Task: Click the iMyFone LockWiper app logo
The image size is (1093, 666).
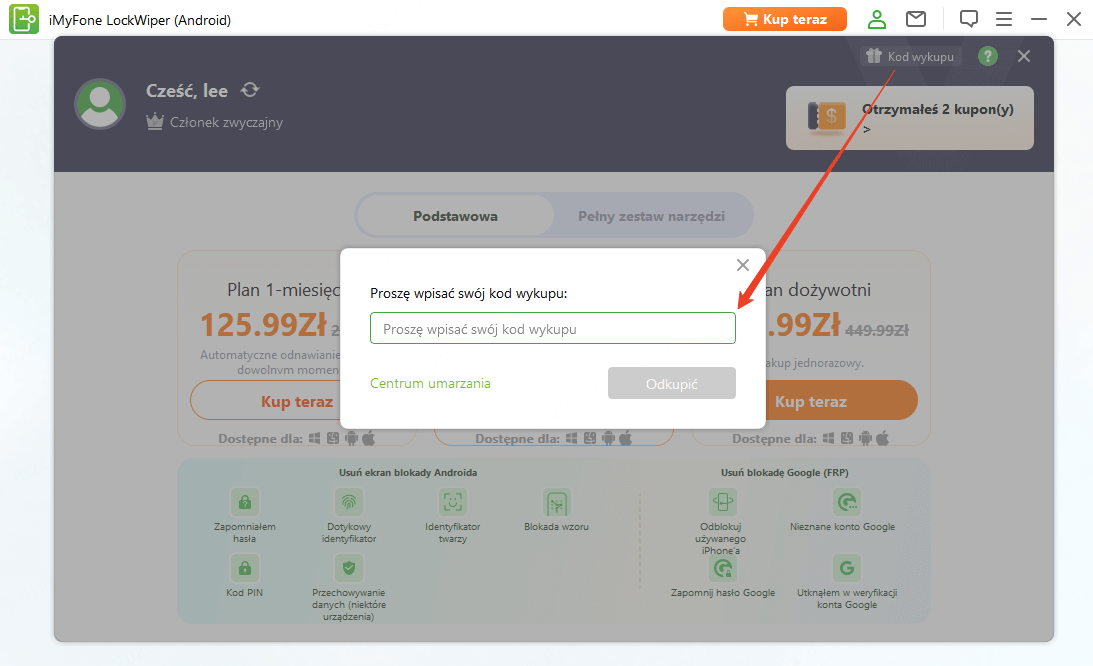Action: pos(24,19)
